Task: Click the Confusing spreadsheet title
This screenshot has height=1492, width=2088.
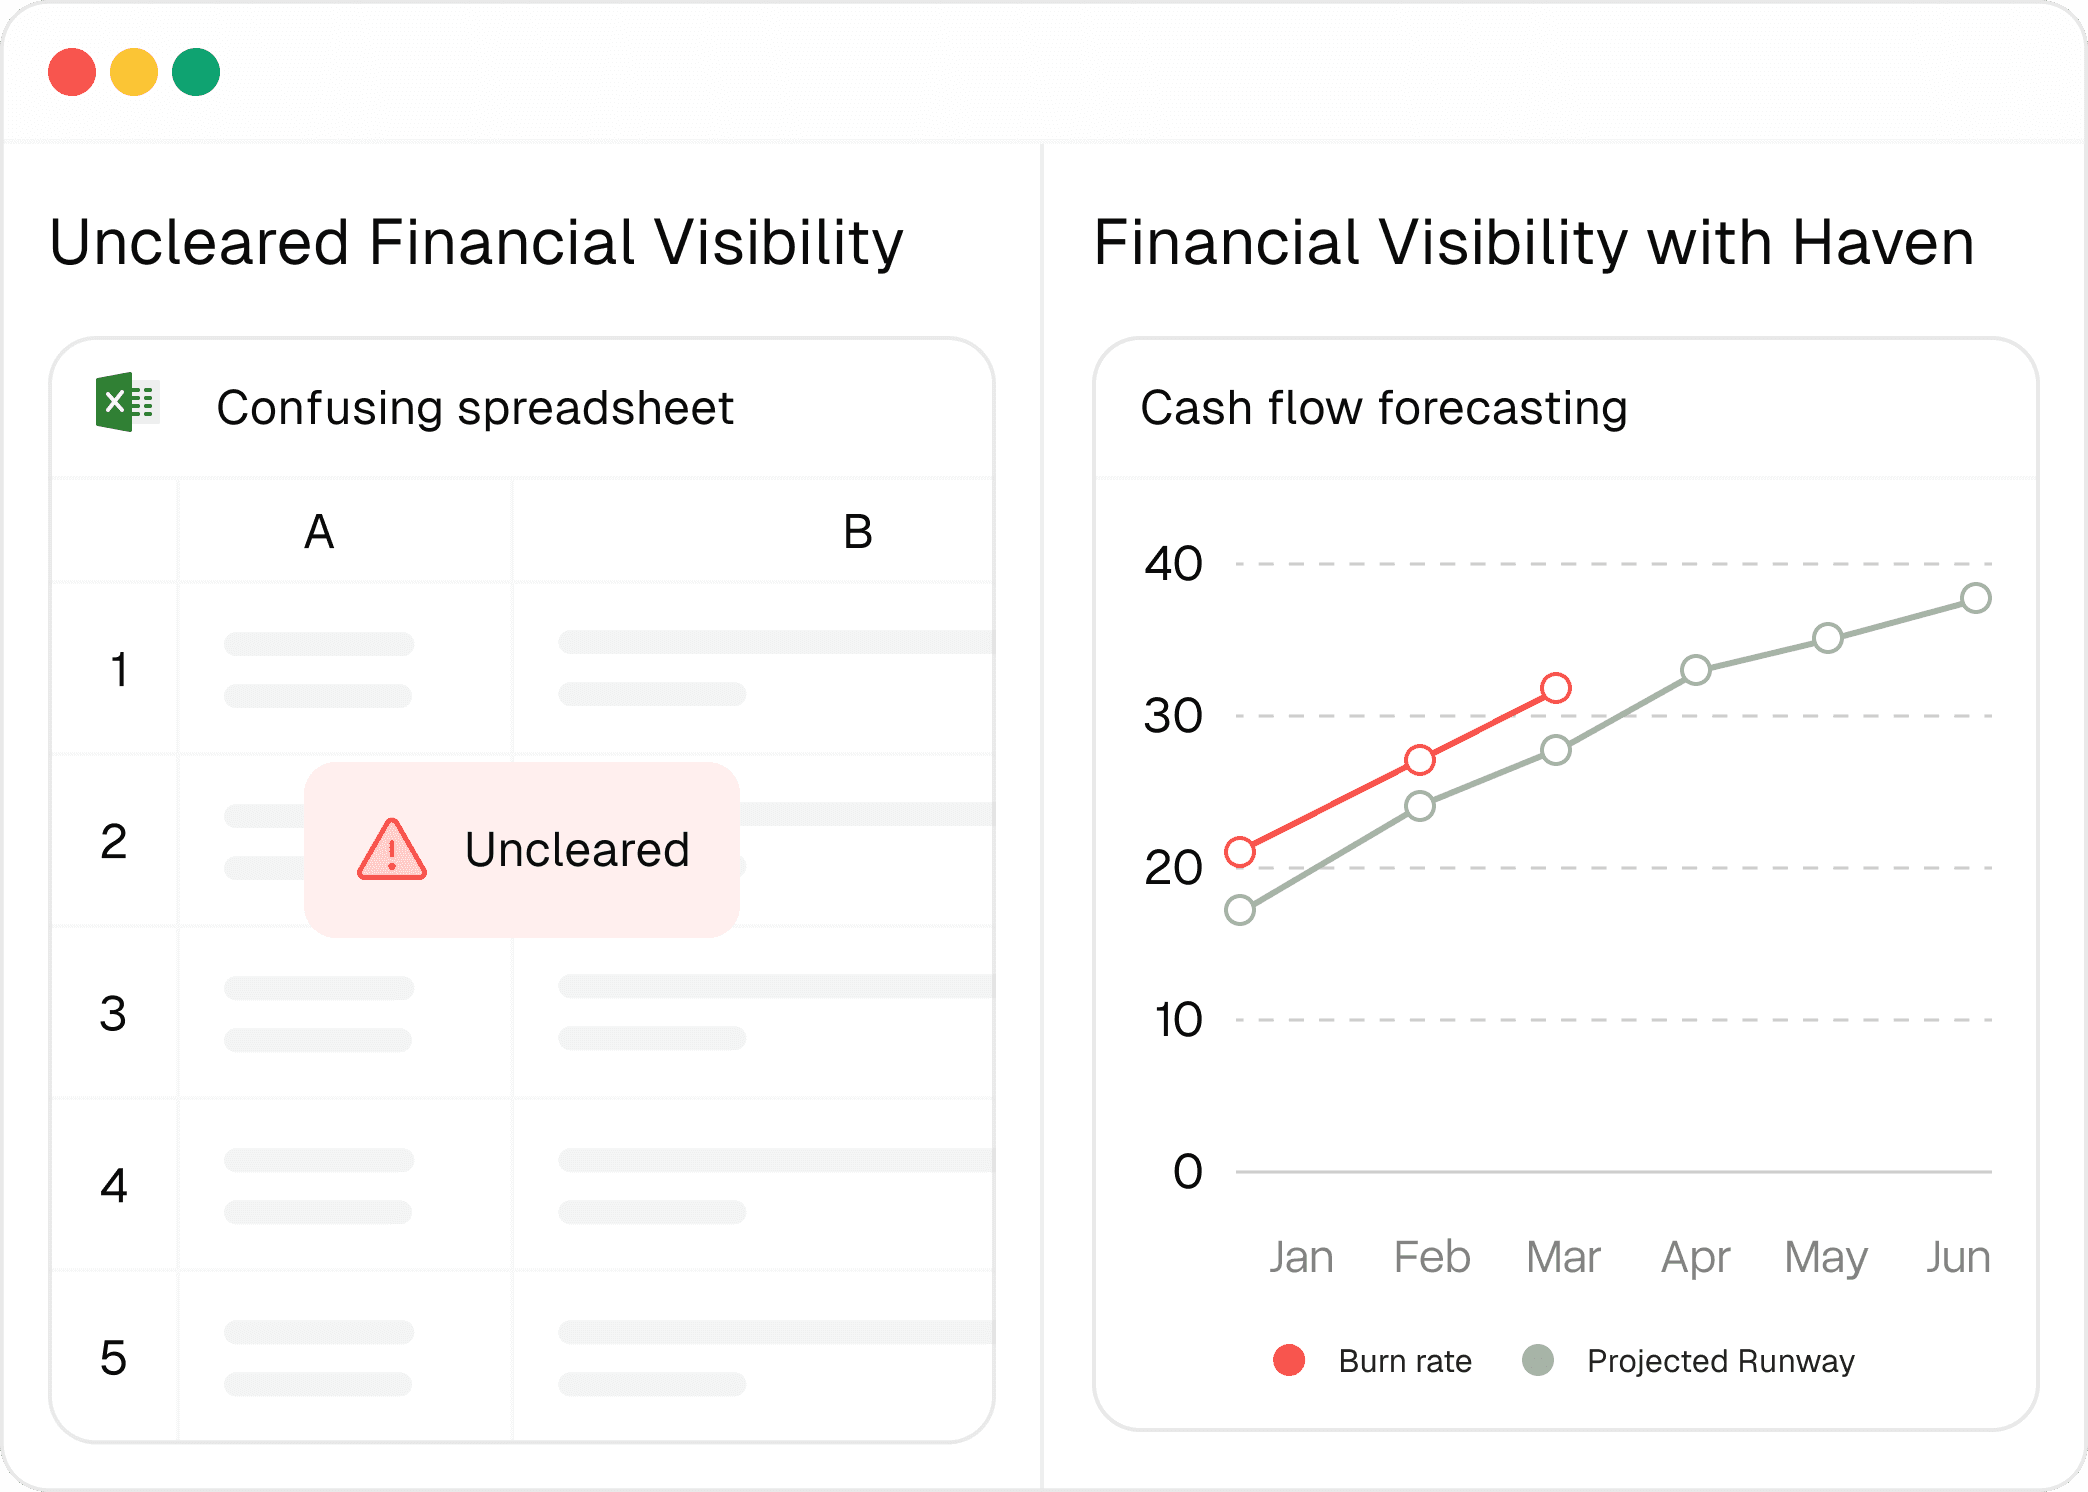Action: click(x=475, y=408)
